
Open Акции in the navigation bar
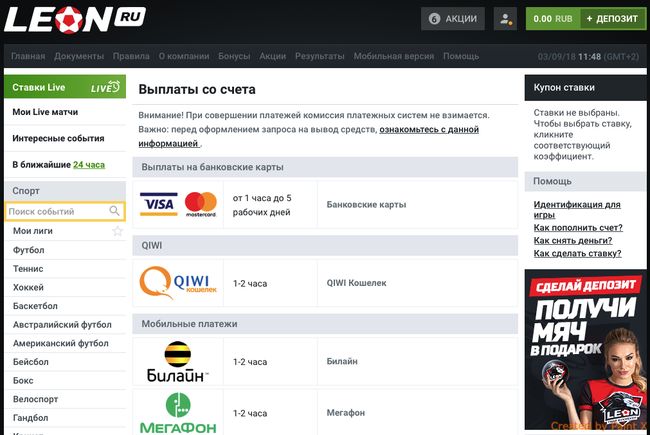click(x=272, y=56)
